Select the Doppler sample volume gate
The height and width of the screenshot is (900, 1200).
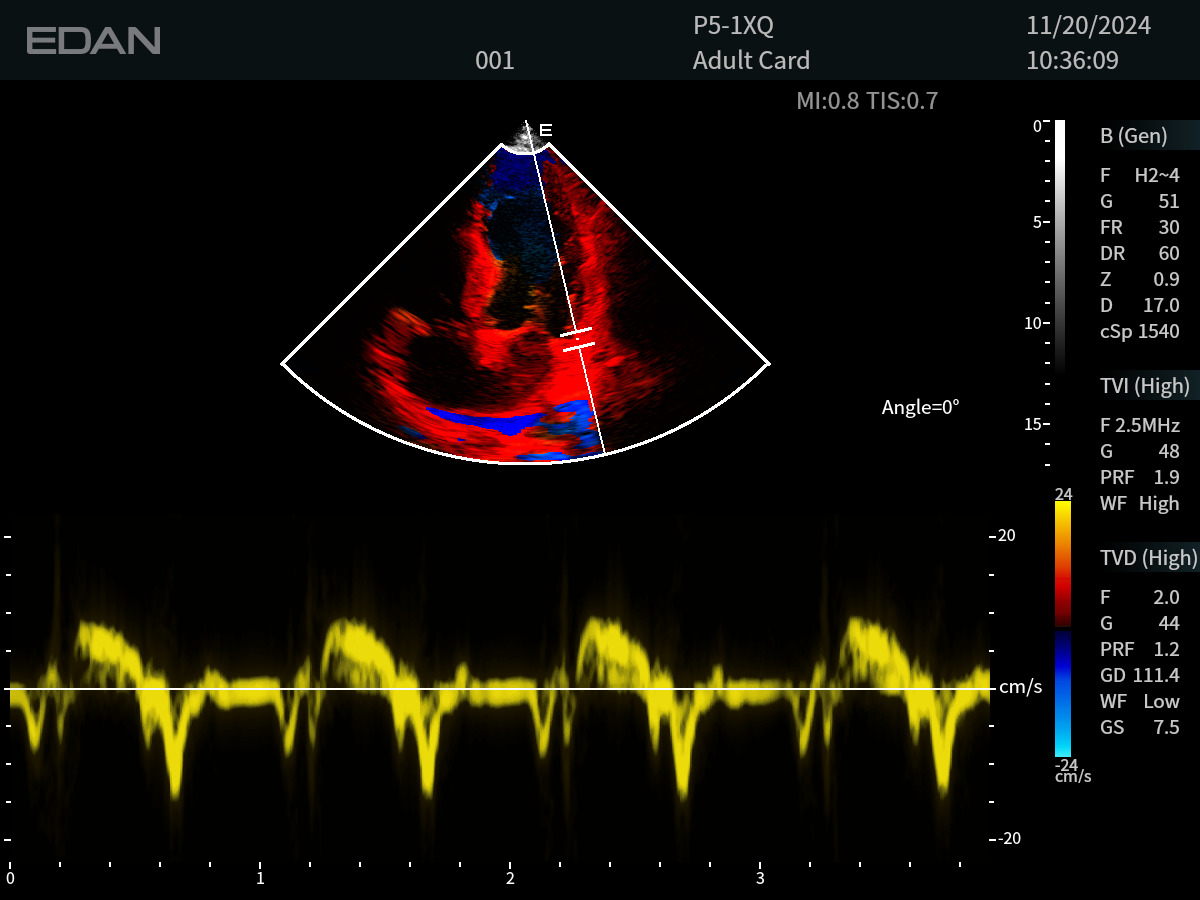point(577,338)
